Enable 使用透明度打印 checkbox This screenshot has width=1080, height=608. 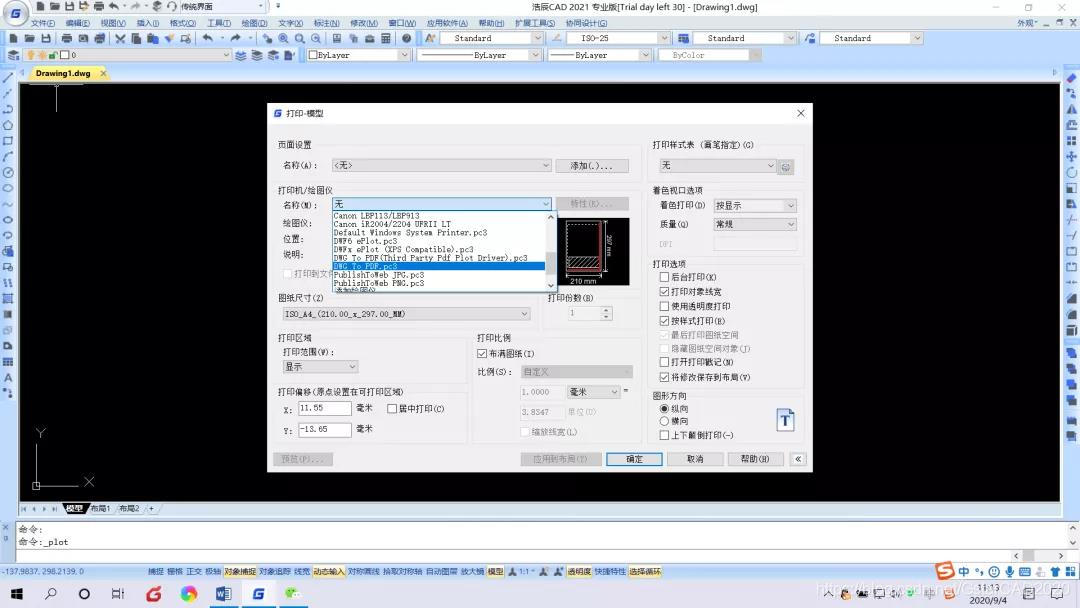(664, 306)
